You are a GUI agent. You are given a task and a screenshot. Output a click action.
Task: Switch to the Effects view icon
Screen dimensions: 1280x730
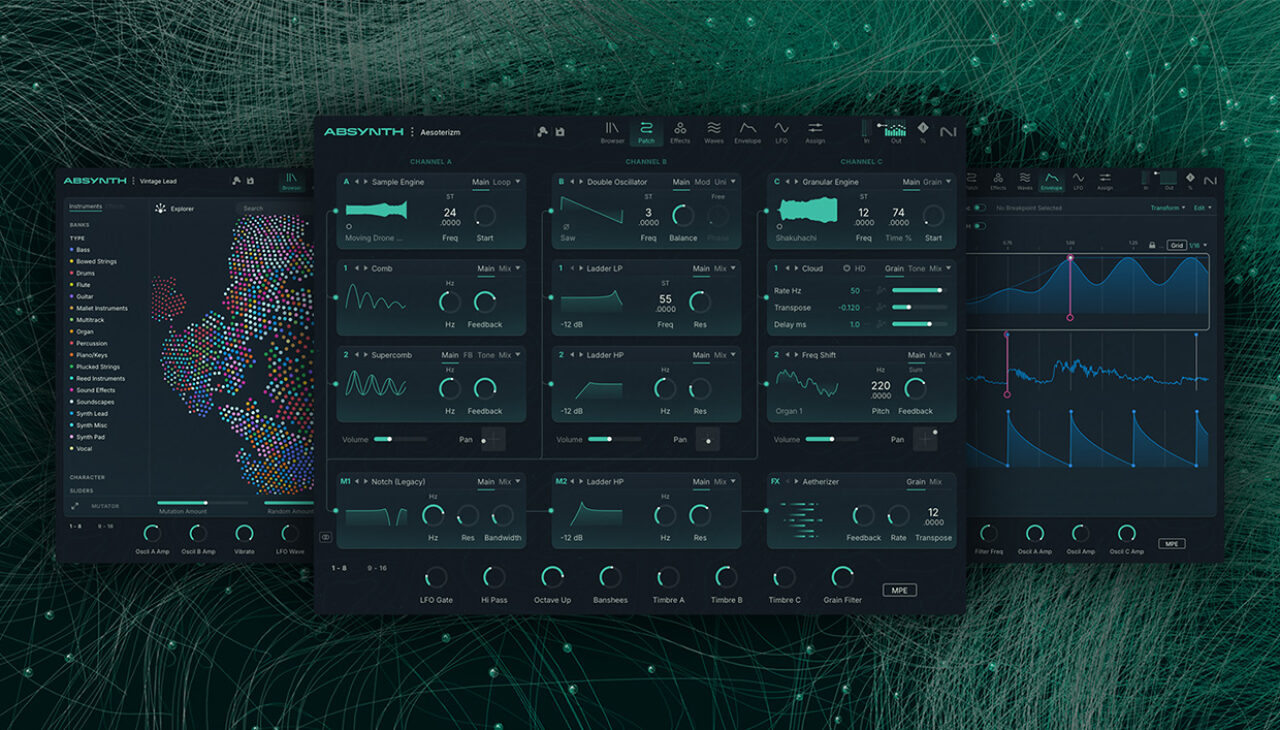tap(679, 131)
